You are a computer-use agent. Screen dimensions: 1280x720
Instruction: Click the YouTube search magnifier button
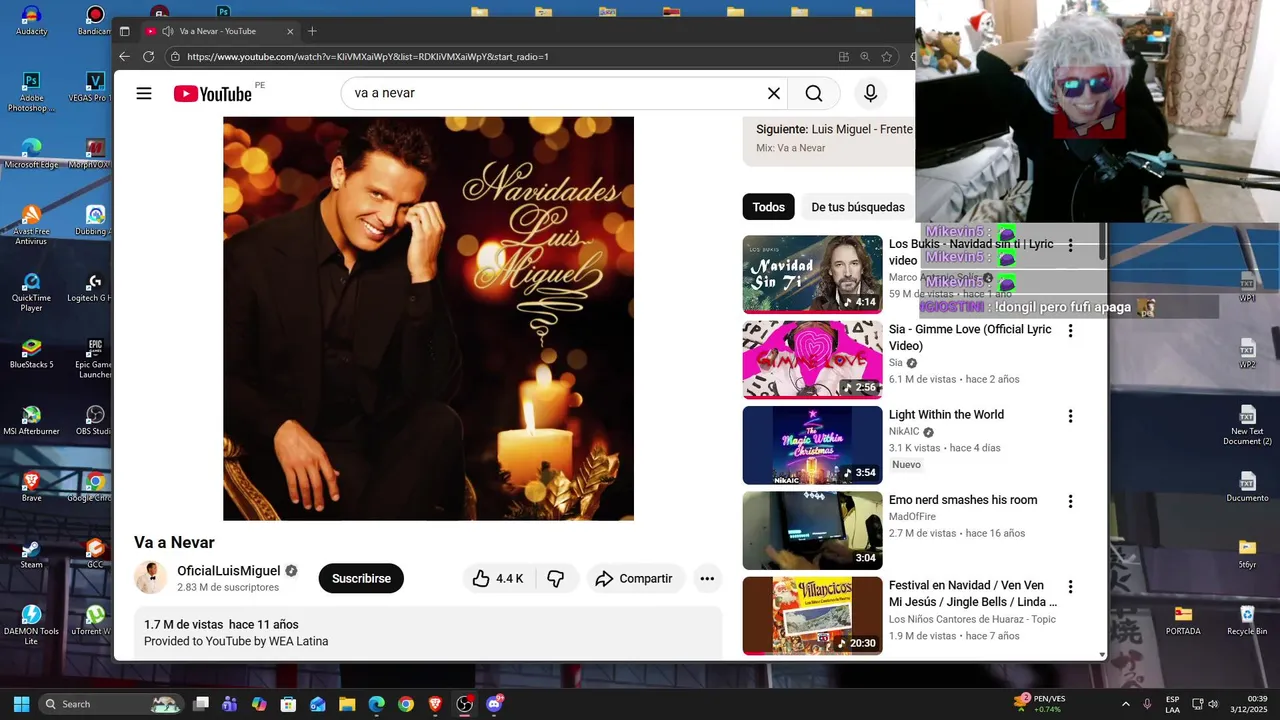point(814,93)
